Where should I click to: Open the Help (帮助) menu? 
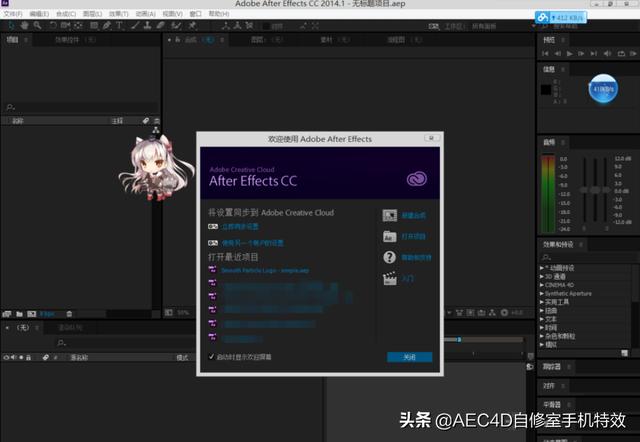pos(219,14)
